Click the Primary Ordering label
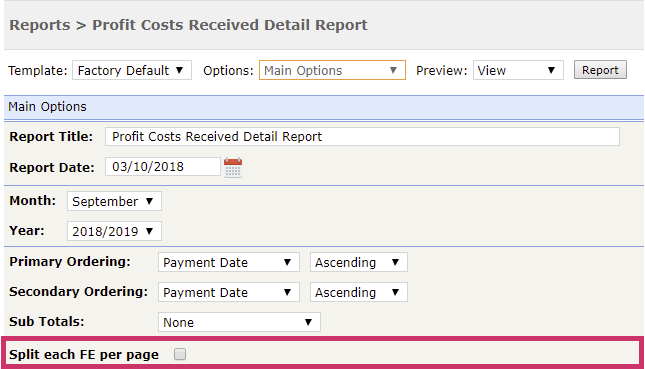 coord(70,262)
